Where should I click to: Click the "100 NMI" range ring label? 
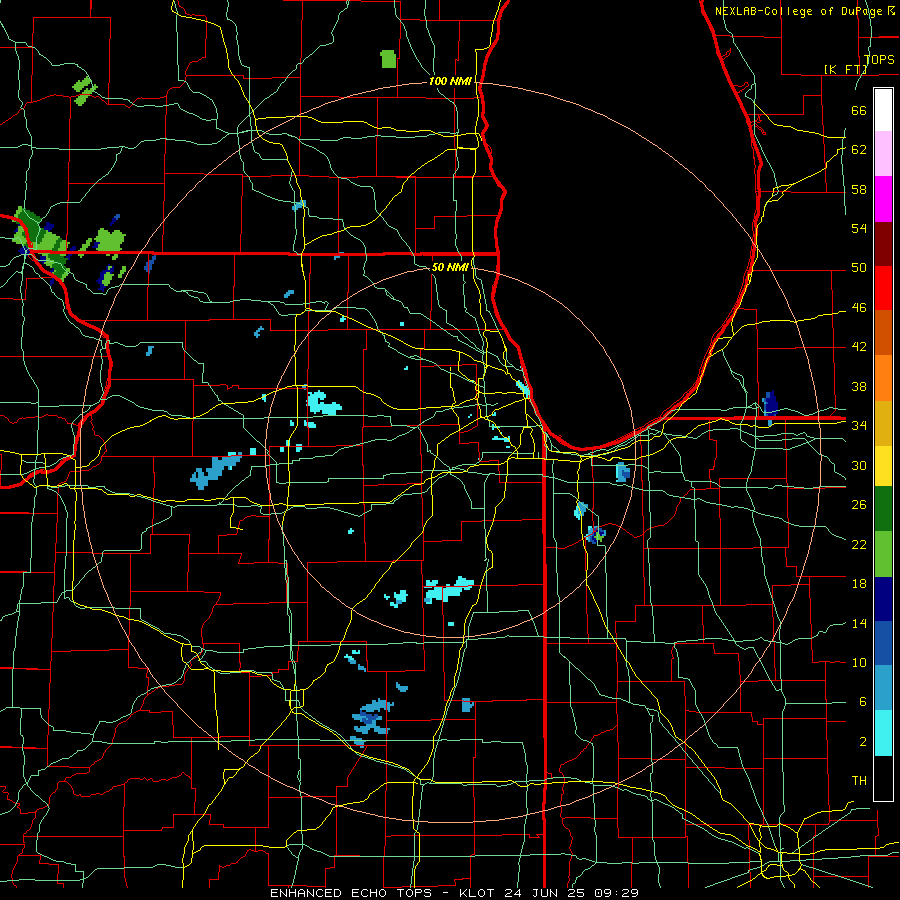tap(450, 82)
